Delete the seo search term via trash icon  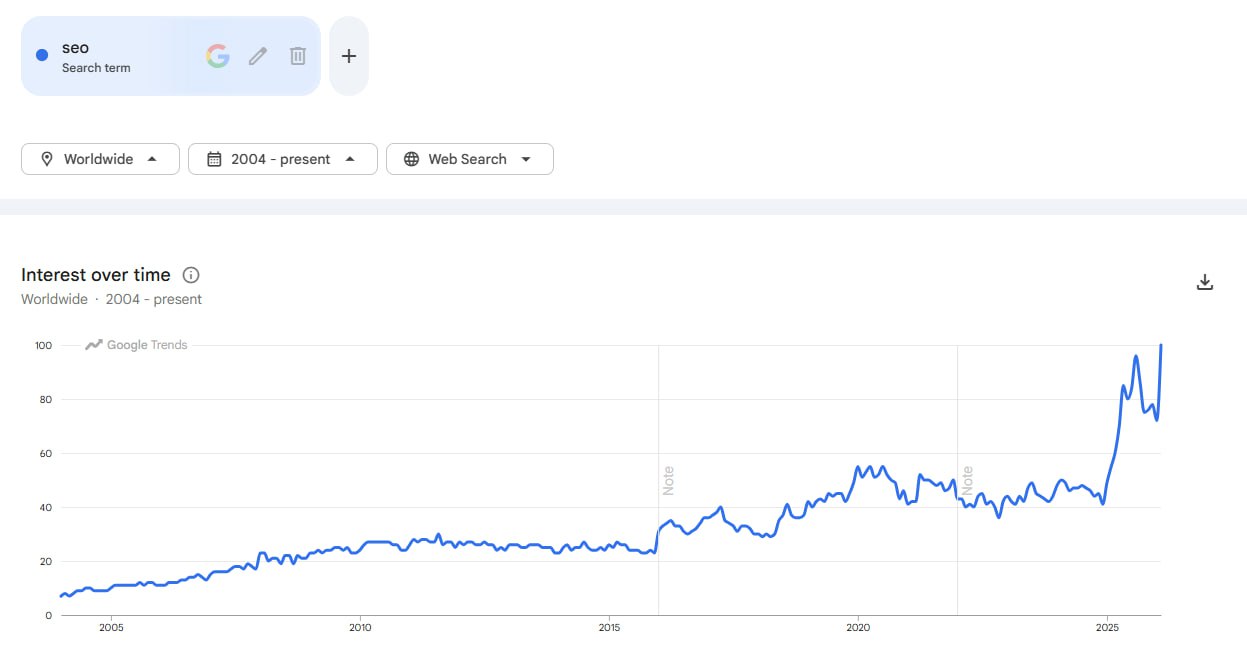[x=297, y=55]
